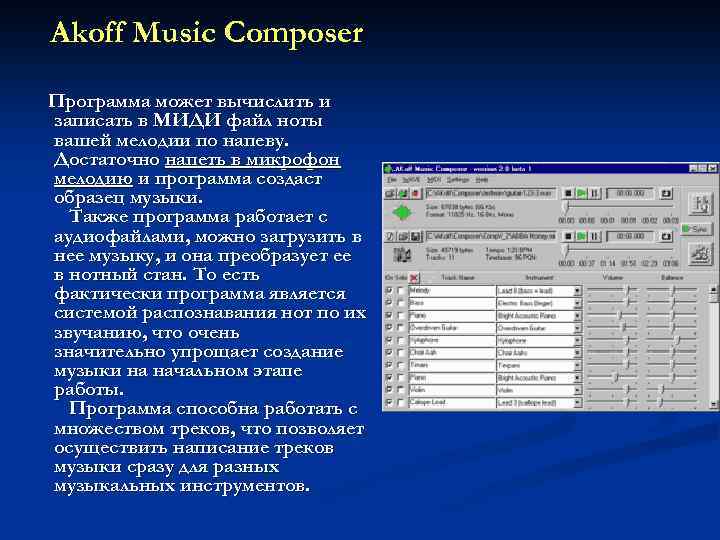This screenshot has width=720, height=540.
Task: Click the wave file time display
Action: pos(630,193)
